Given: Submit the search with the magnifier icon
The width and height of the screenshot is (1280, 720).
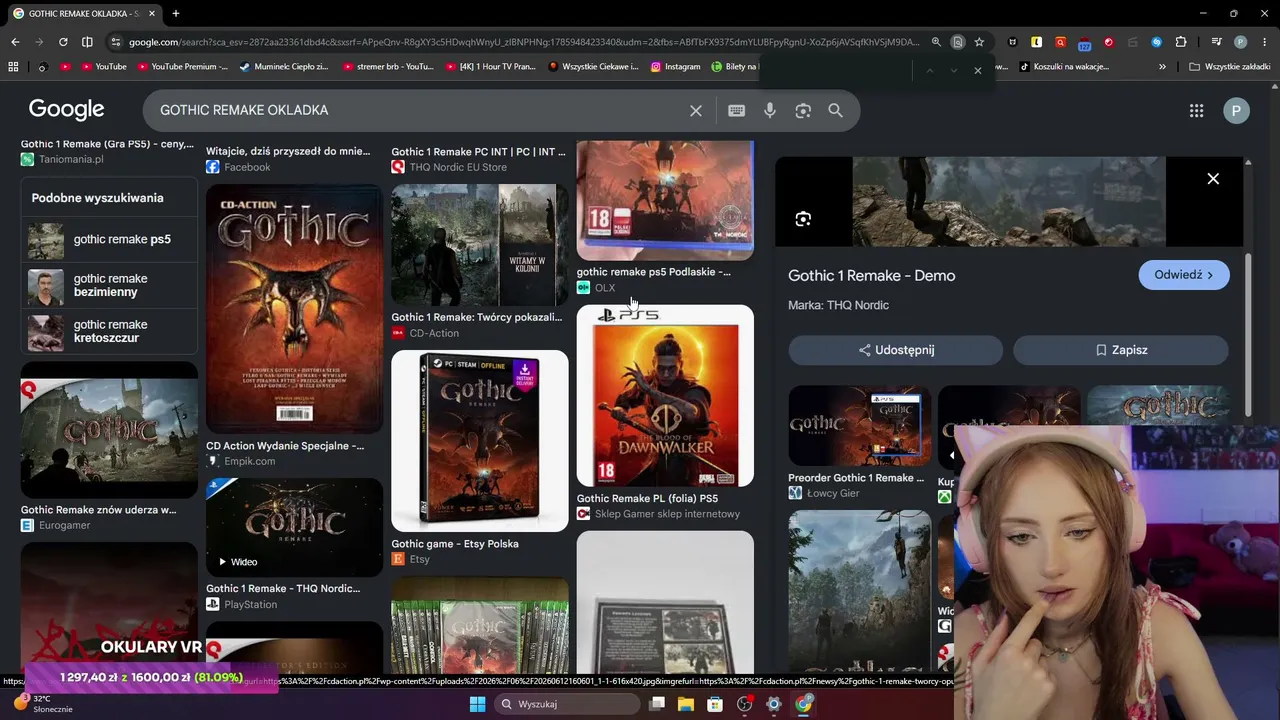Looking at the screenshot, I should (x=836, y=110).
